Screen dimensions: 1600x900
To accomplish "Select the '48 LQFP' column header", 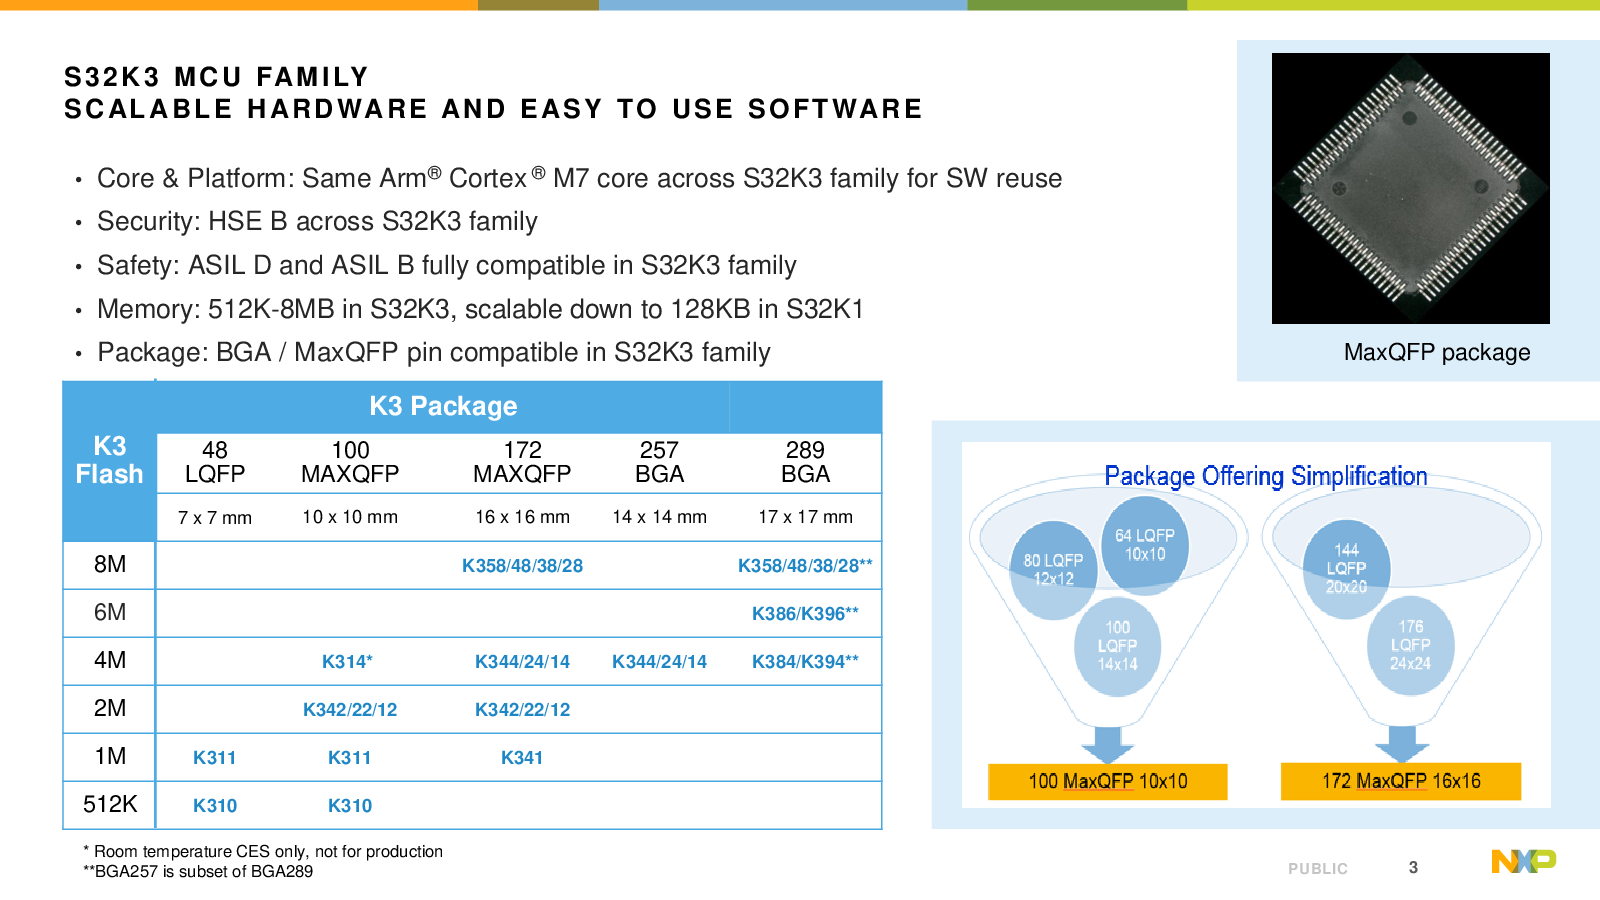I will pyautogui.click(x=215, y=462).
